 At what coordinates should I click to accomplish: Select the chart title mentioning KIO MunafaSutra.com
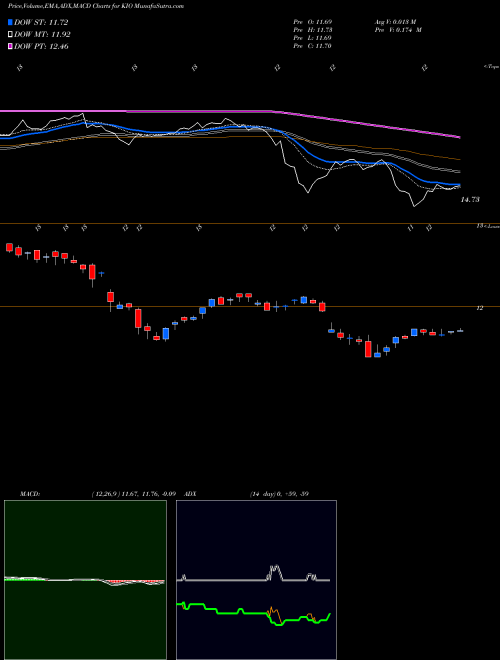[x=96, y=6]
